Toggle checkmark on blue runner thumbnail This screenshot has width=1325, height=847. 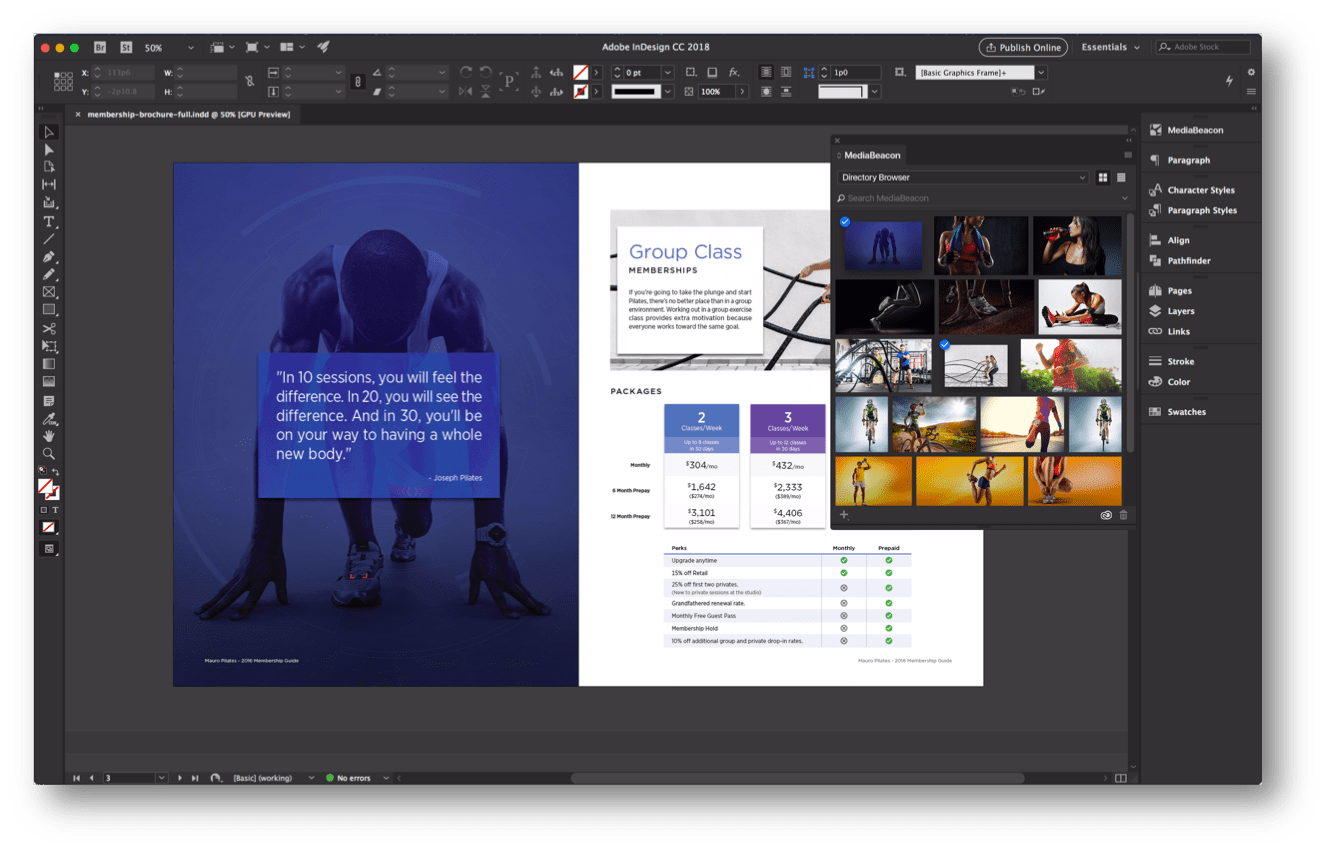coord(845,222)
